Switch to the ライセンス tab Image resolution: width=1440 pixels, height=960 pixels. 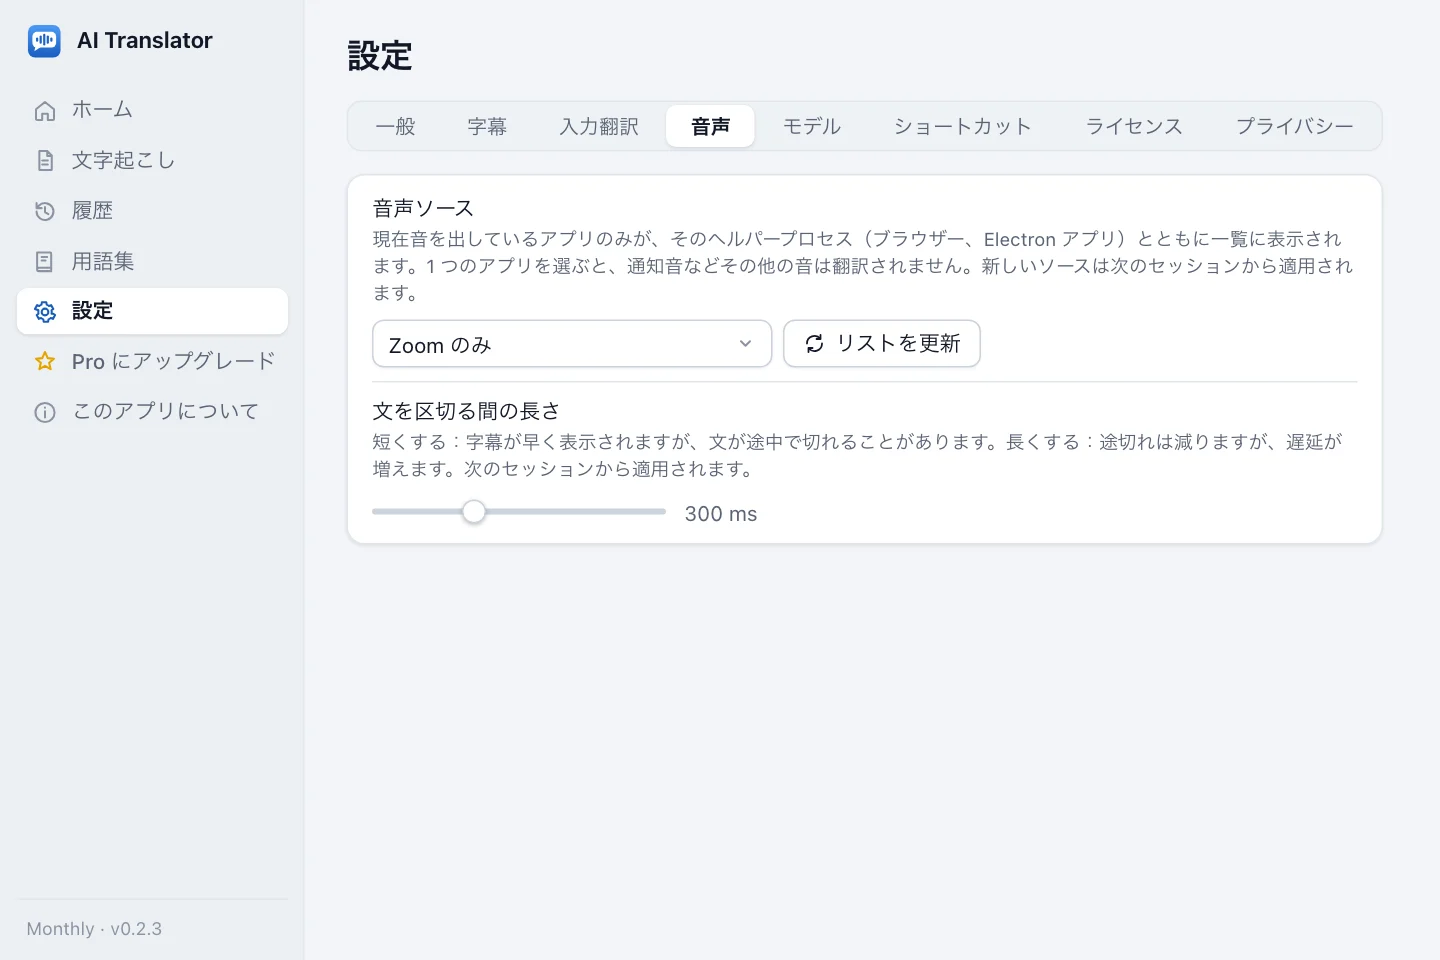pyautogui.click(x=1134, y=127)
